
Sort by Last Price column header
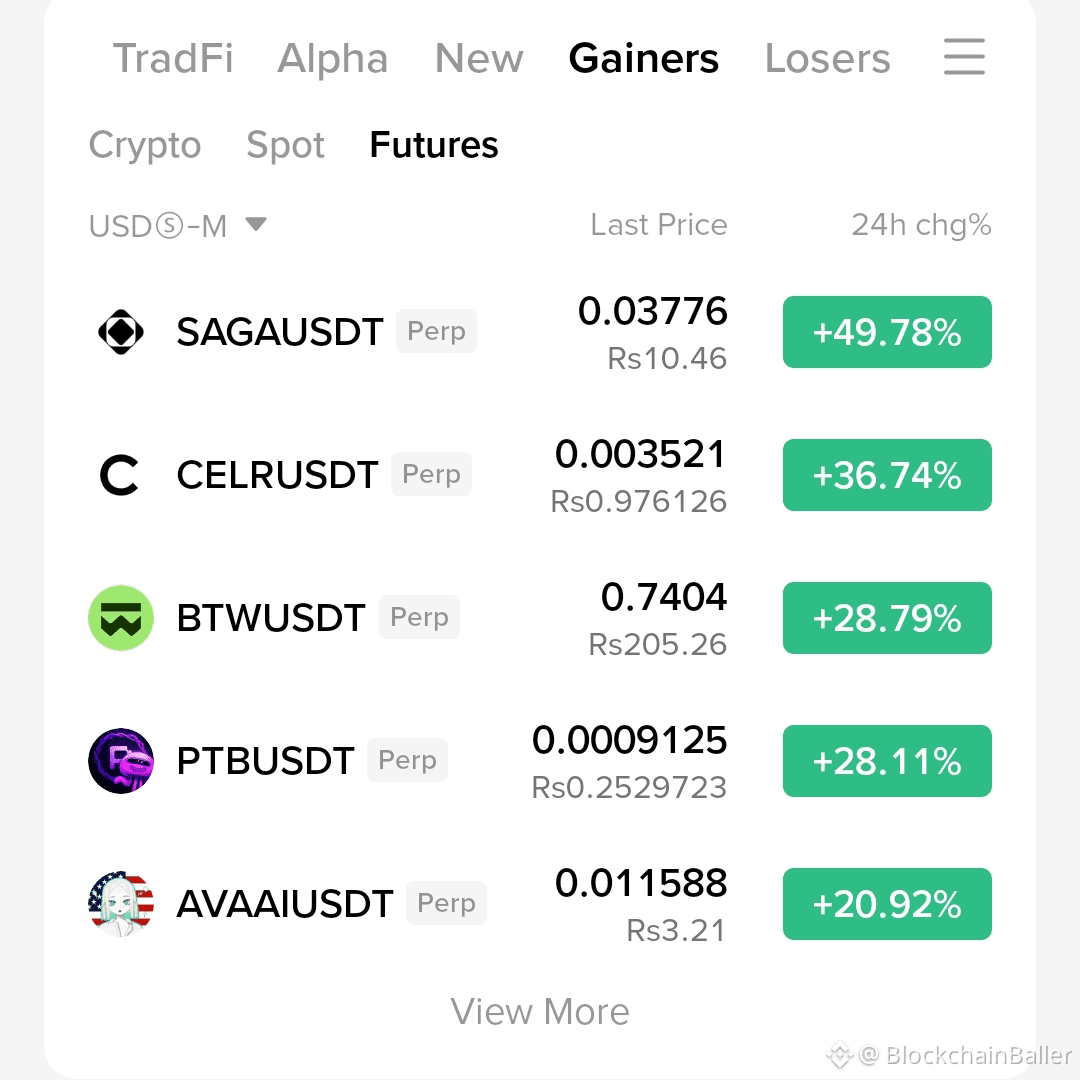658,225
